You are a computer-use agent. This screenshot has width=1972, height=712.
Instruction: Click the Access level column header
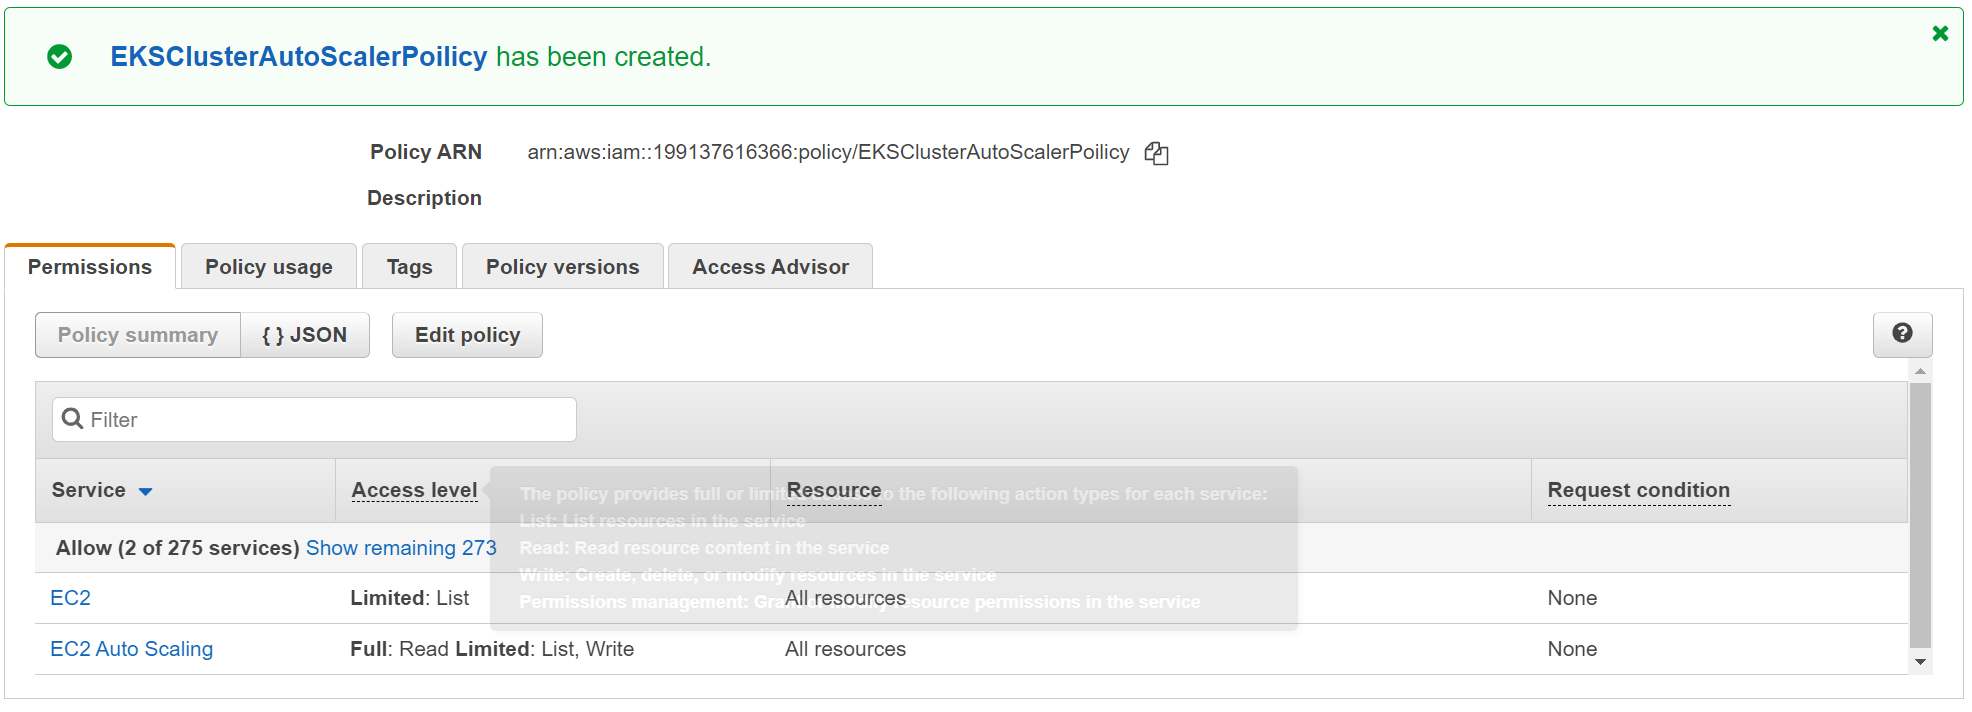[x=415, y=490]
